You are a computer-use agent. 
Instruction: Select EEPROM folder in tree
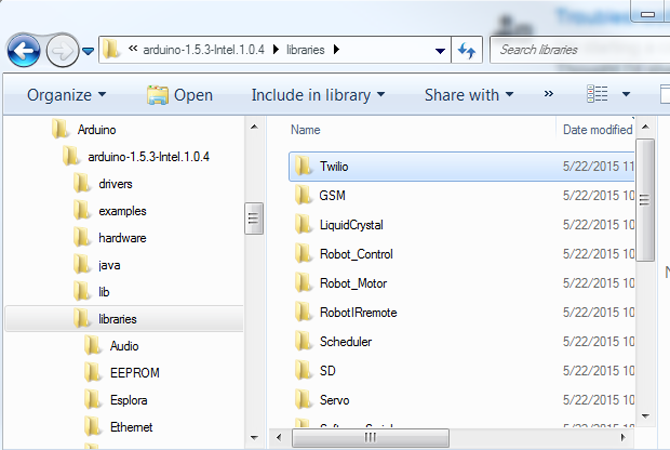coord(135,373)
